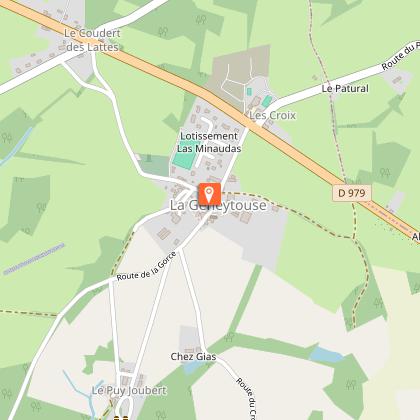Click the orange location pin marker
Image resolution: width=420 pixels, height=420 pixels.
click(x=210, y=194)
